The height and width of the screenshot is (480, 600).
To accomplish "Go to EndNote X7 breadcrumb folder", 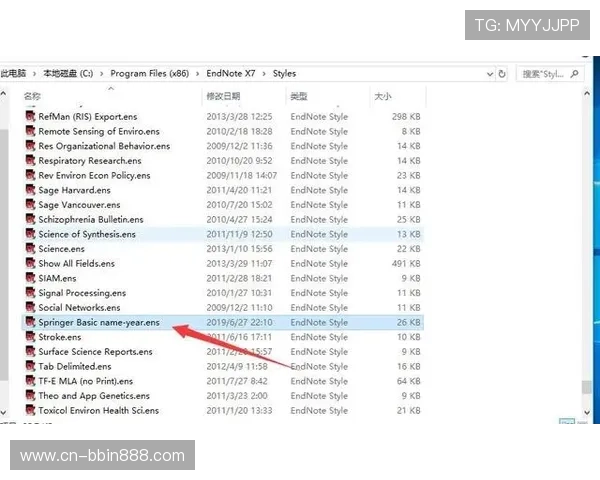I will [x=231, y=73].
